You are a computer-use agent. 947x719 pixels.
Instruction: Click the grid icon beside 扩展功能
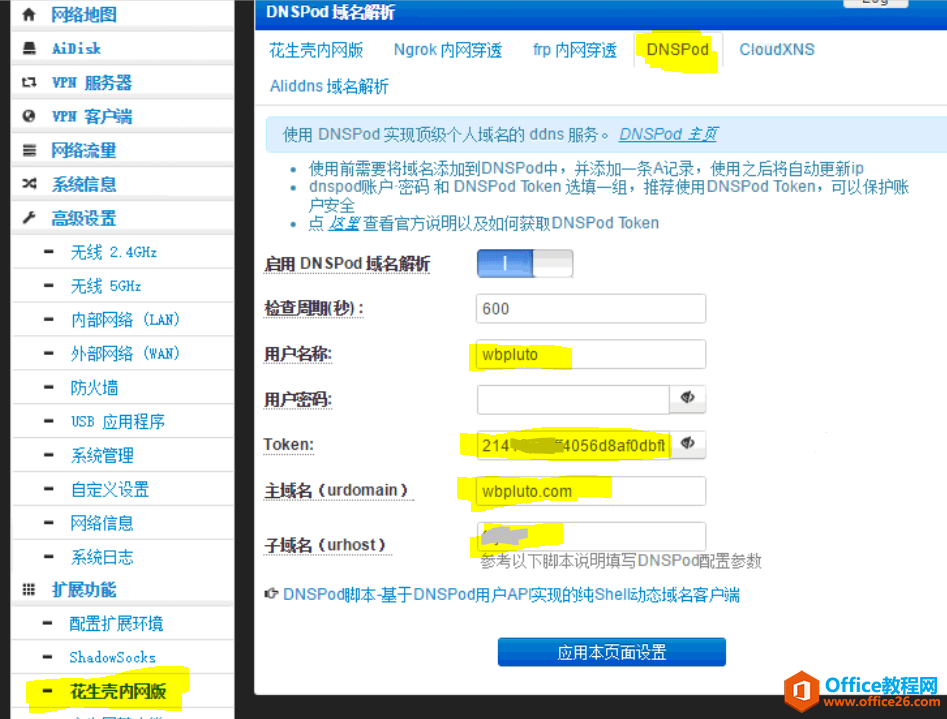click(x=28, y=589)
